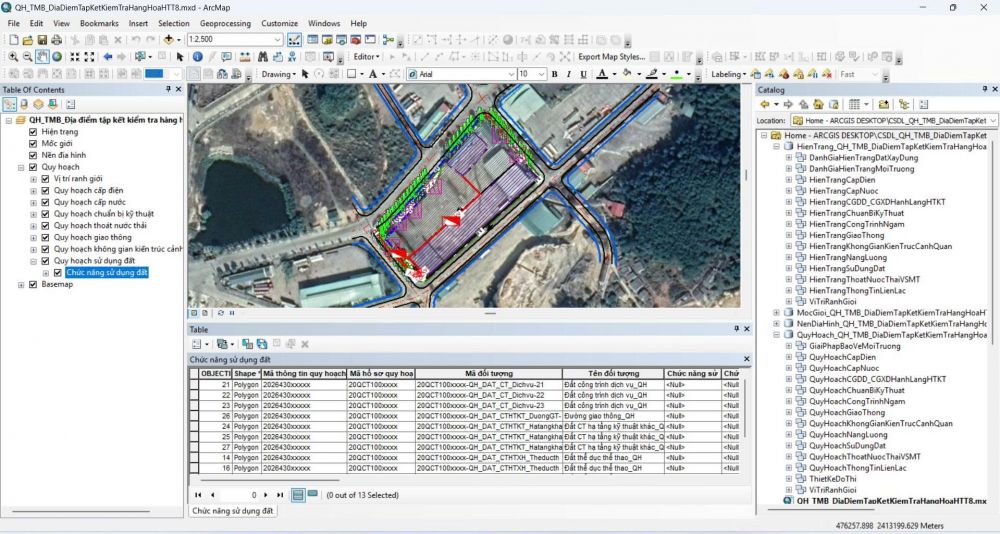The height and width of the screenshot is (534, 1000).
Task: Open the Labeling dropdown menu
Action: click(x=728, y=74)
